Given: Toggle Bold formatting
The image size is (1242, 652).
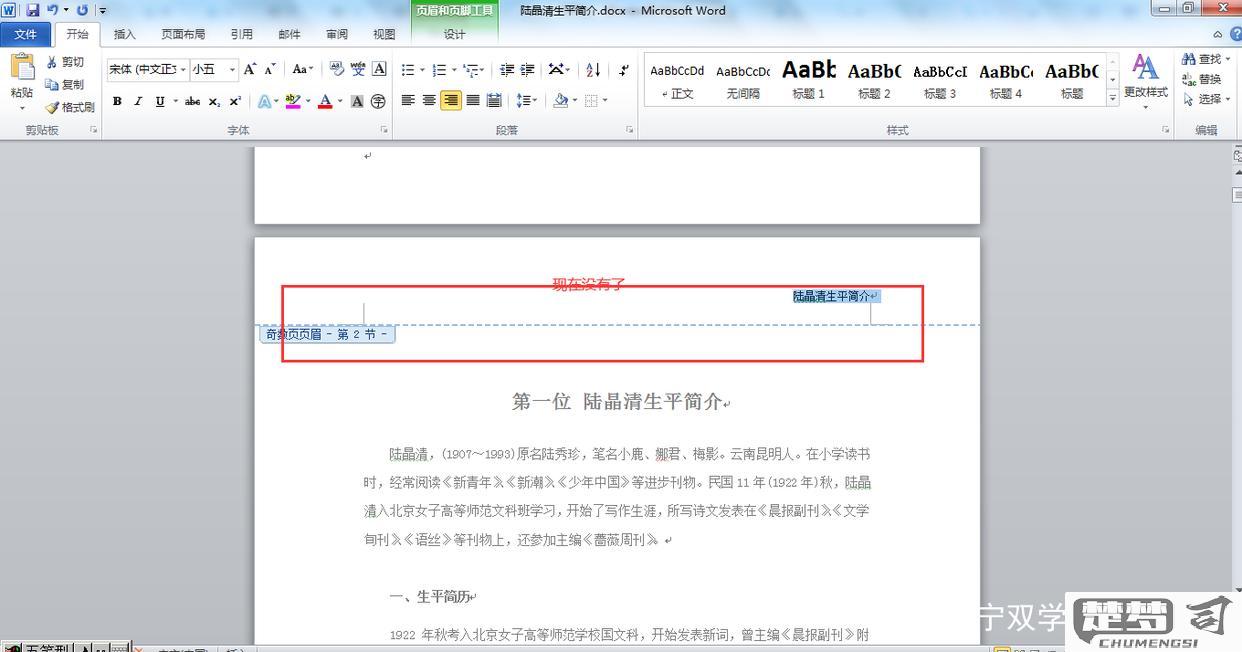Looking at the screenshot, I should pos(117,101).
